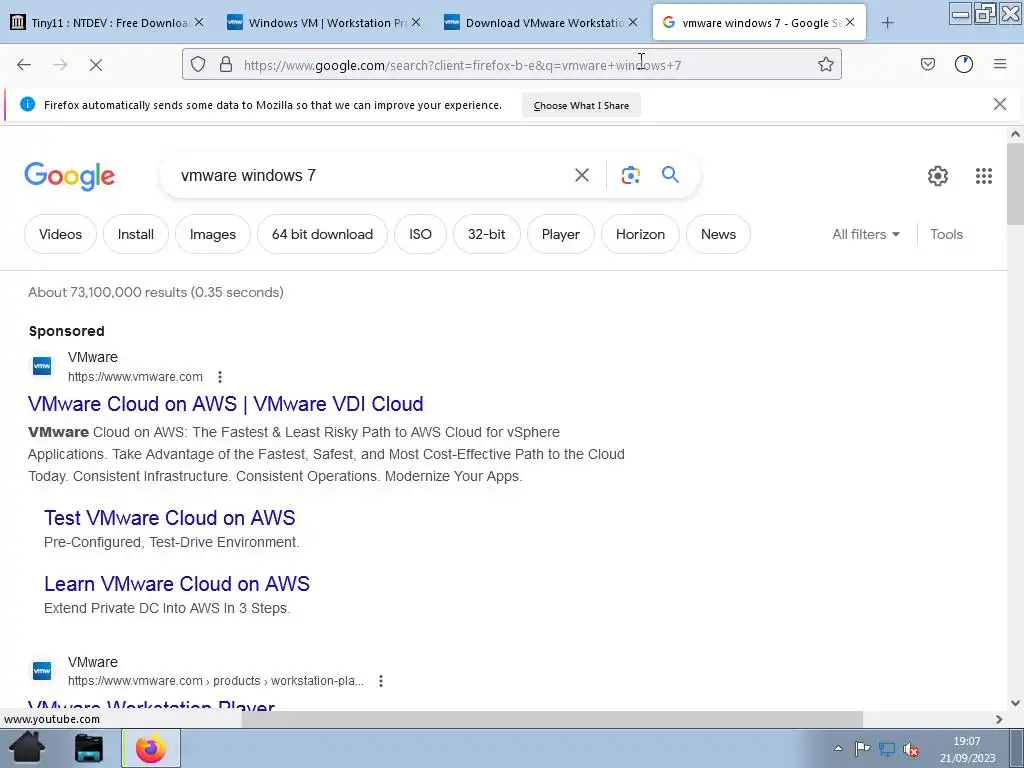Screen dimensions: 1024x768
Task: Open a new tab with plus
Action: 888,23
